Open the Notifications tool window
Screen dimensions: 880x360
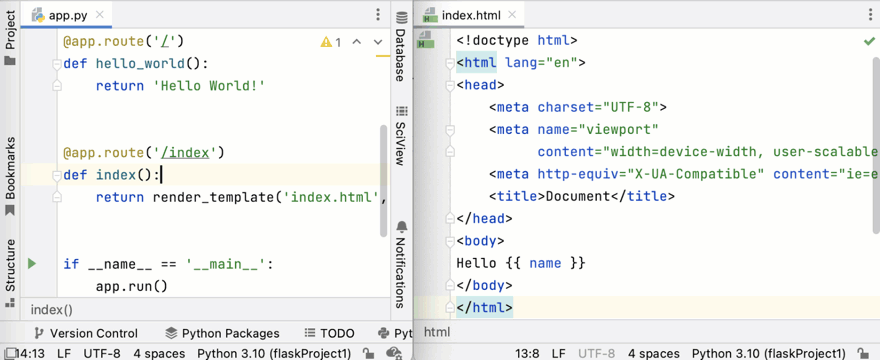(x=401, y=264)
